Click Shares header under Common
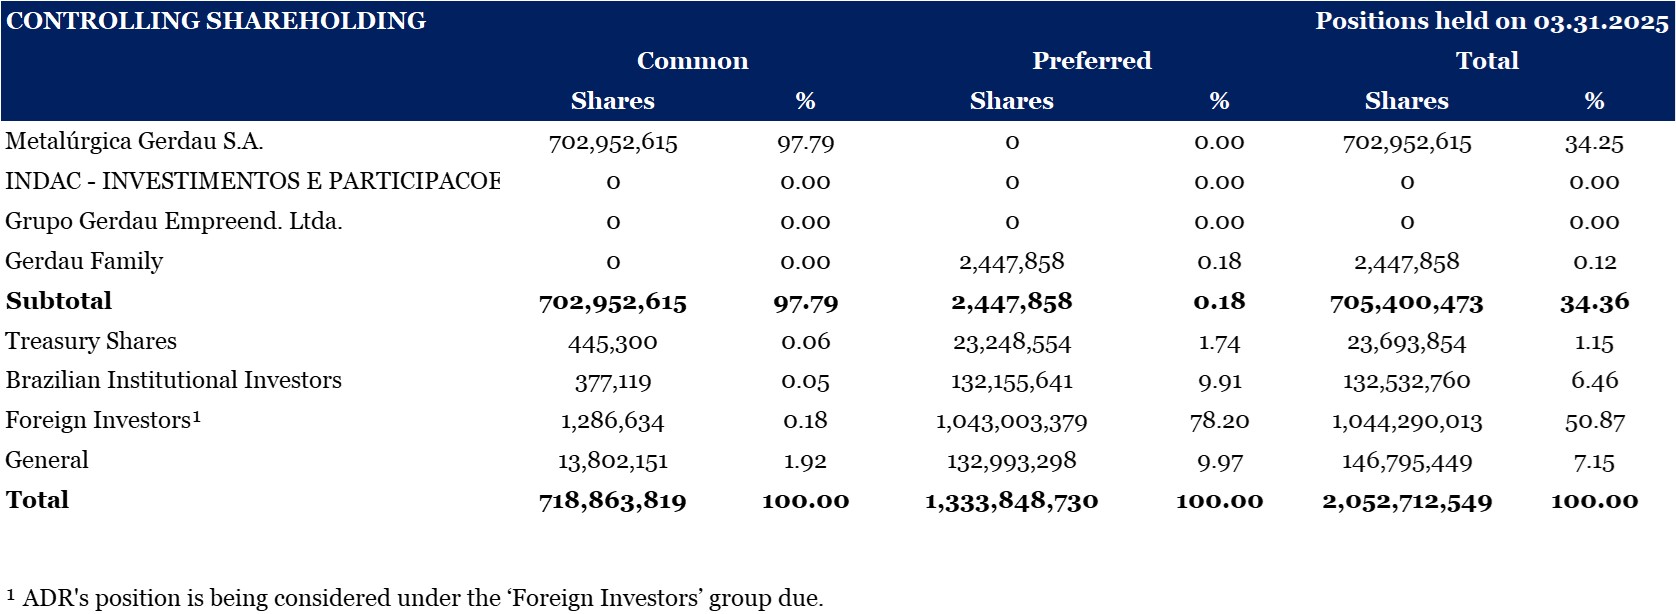The width and height of the screenshot is (1676, 614). pos(612,101)
